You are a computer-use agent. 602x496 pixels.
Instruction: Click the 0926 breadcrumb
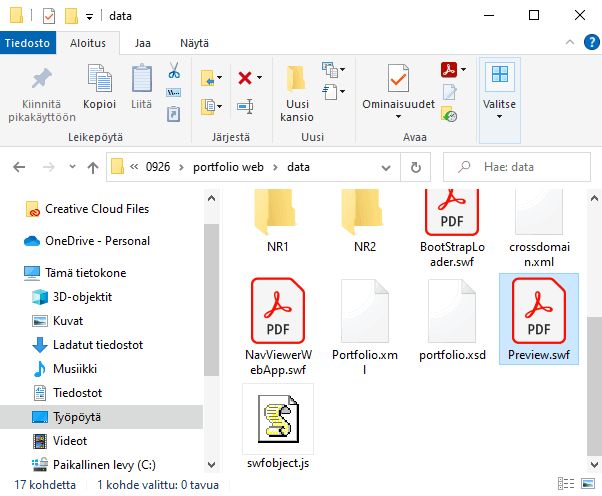pyautogui.click(x=158, y=167)
